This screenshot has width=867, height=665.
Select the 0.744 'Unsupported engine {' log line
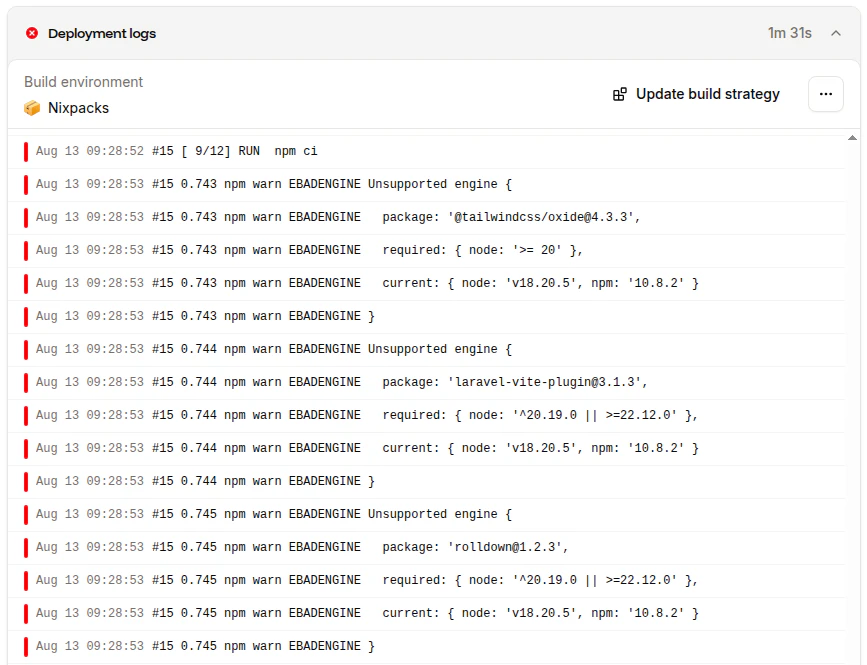tap(426, 349)
